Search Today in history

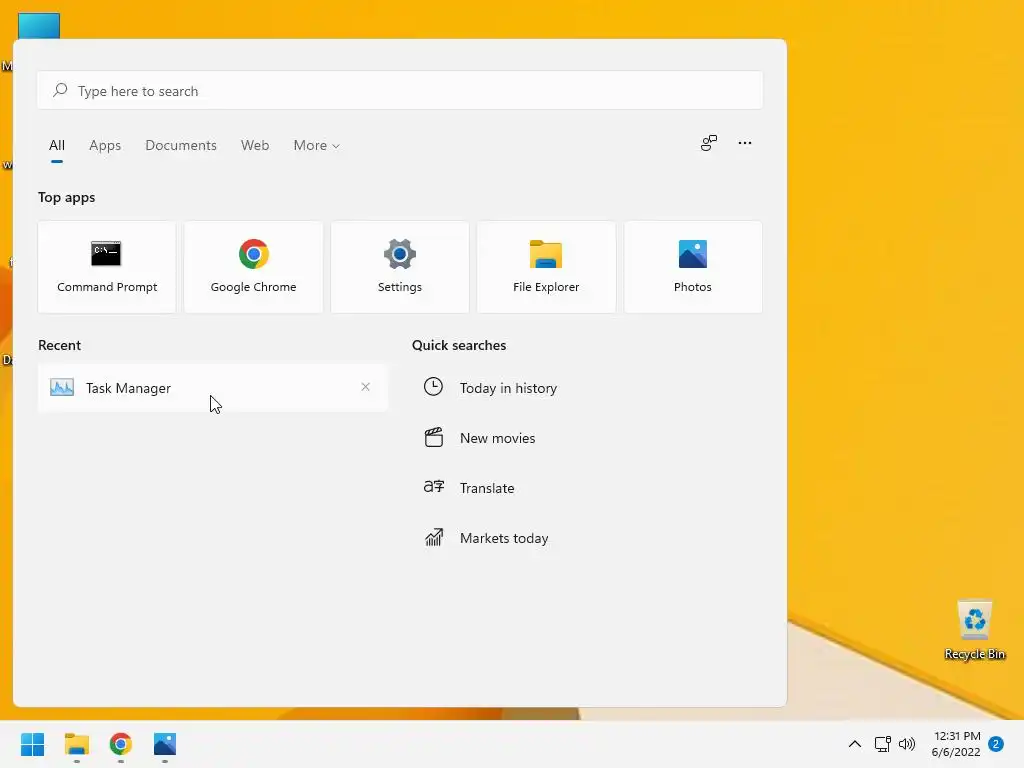[x=508, y=388]
